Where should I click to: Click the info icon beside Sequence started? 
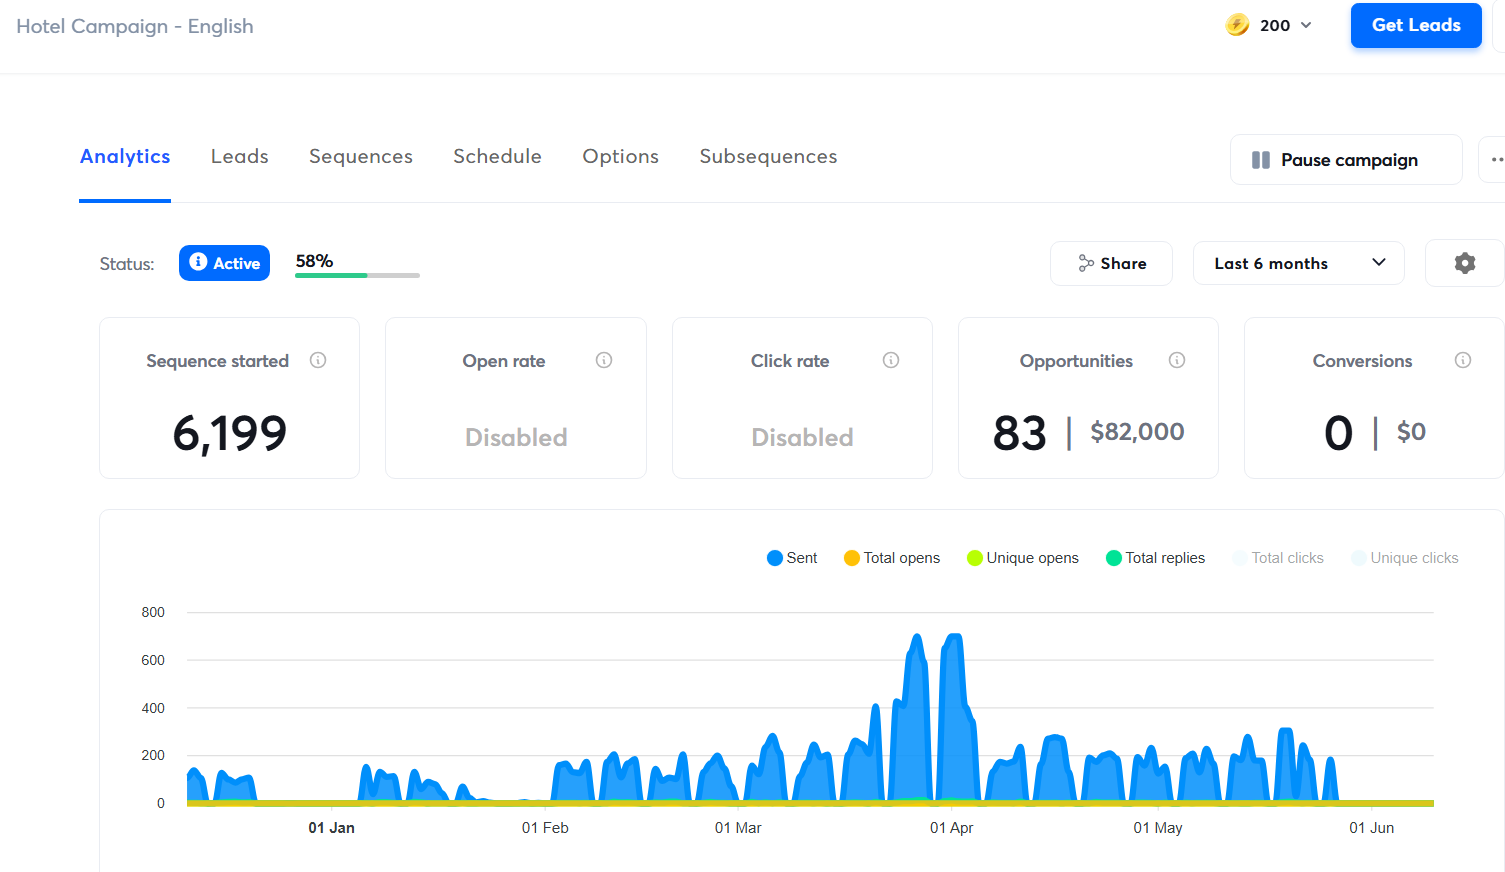tap(318, 360)
